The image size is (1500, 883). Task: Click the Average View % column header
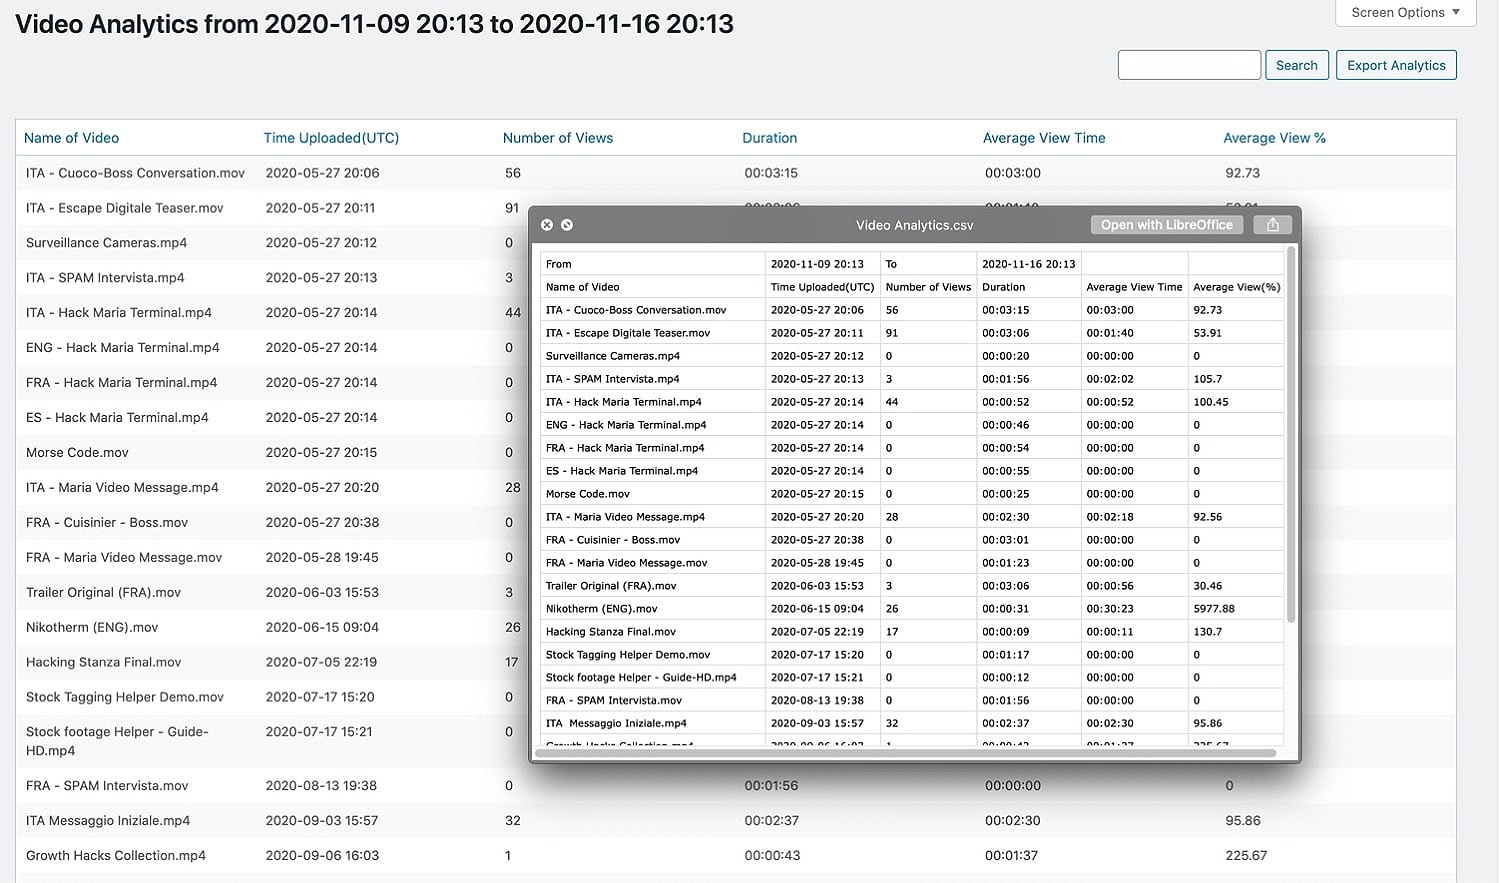[1274, 138]
